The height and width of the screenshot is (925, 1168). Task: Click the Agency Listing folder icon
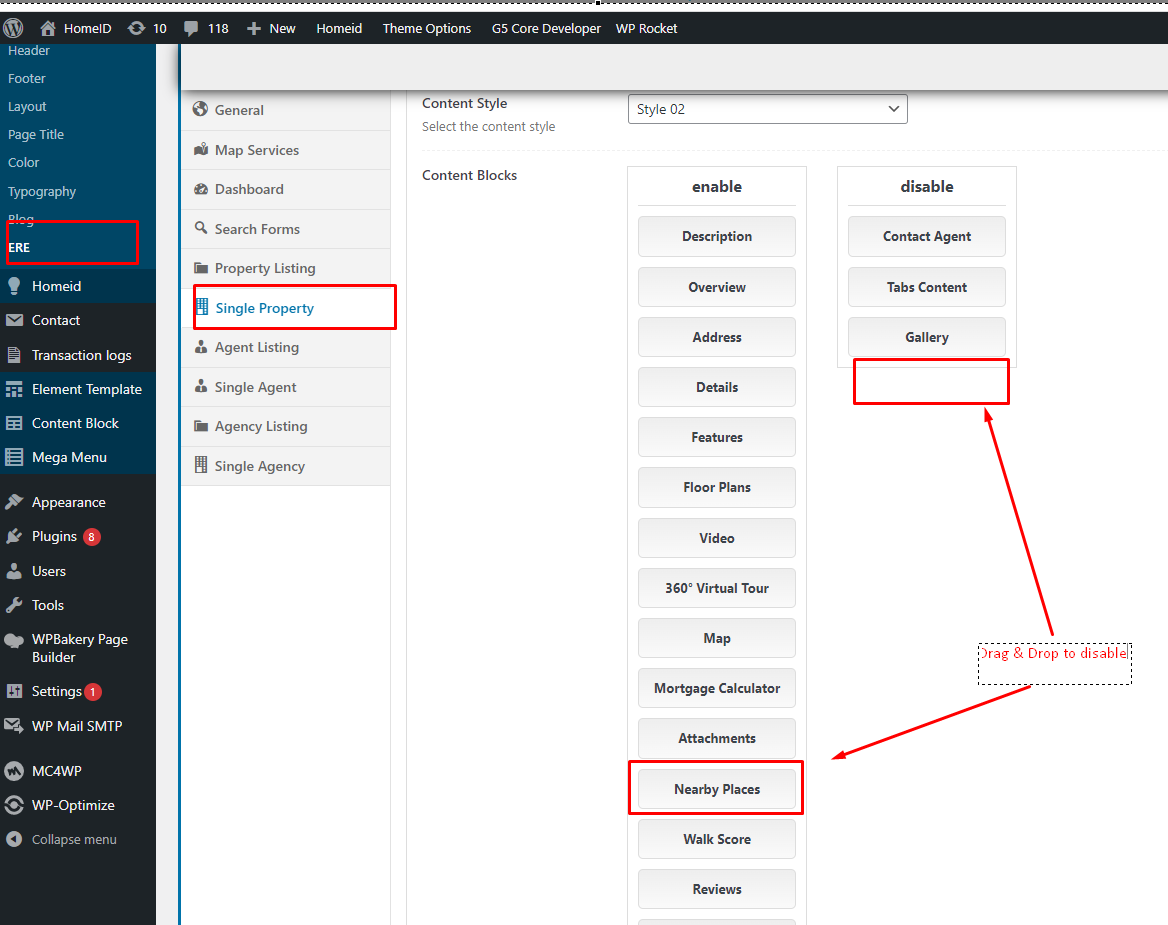tap(201, 425)
